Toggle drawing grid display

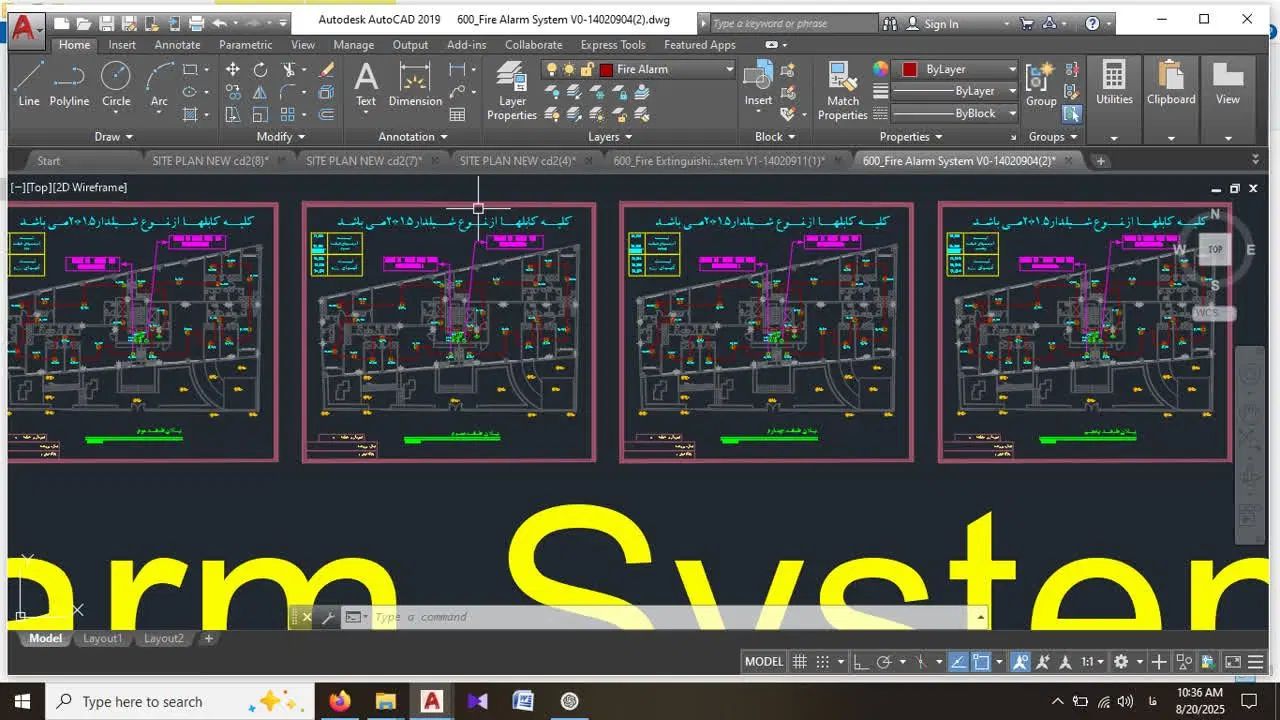799,661
